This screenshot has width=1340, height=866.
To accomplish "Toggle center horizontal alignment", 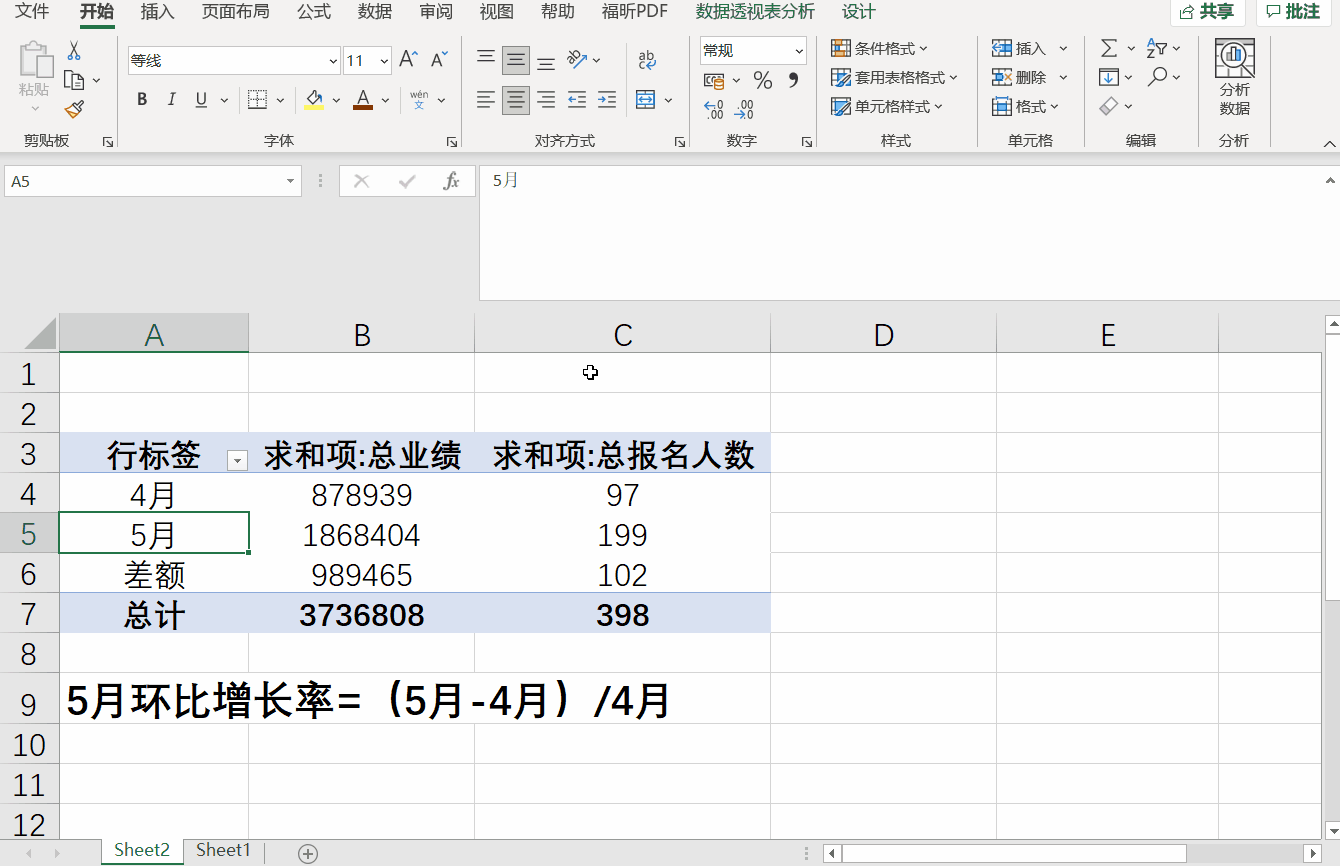I will [x=516, y=100].
